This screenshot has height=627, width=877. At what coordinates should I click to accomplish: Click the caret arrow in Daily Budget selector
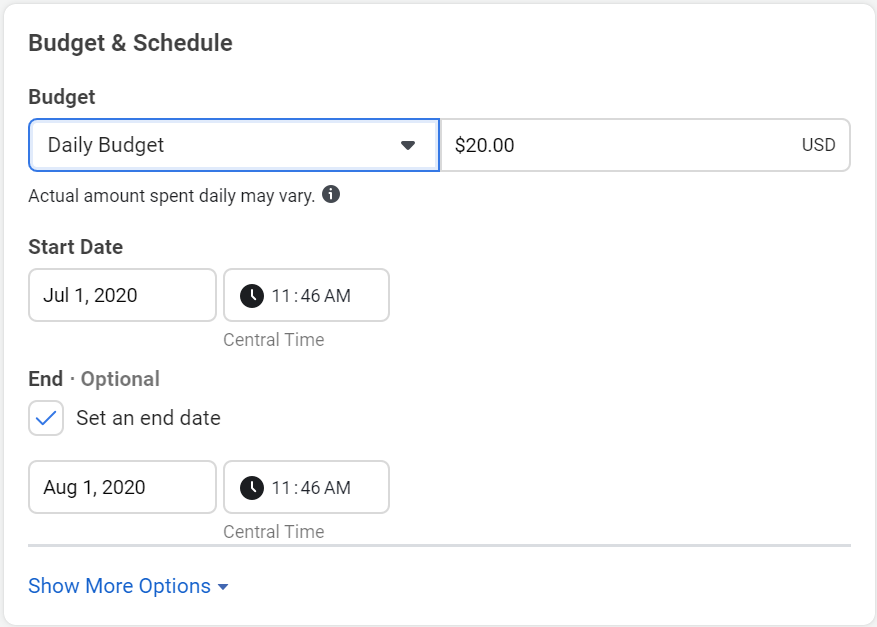click(408, 145)
